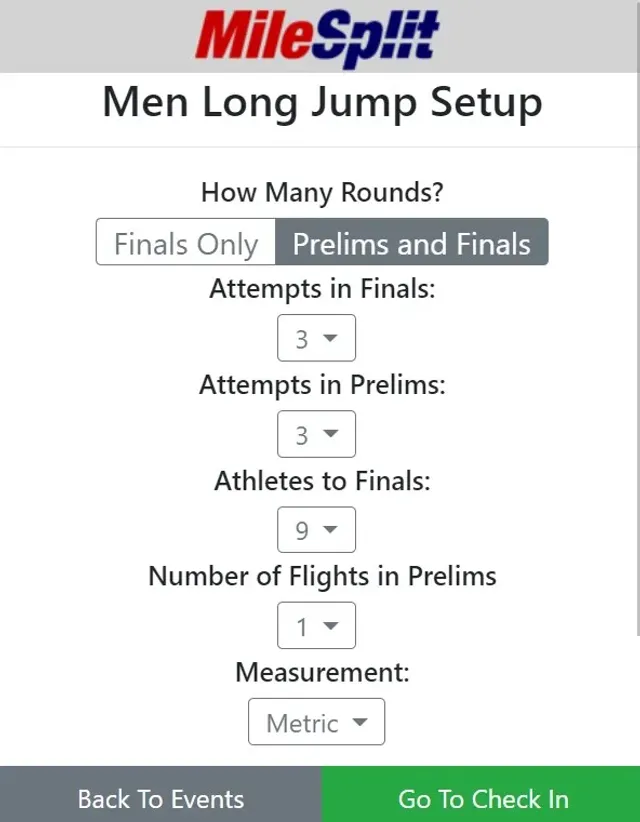
Task: Click the caret arrow in Attempts in Finals
Action: [330, 338]
